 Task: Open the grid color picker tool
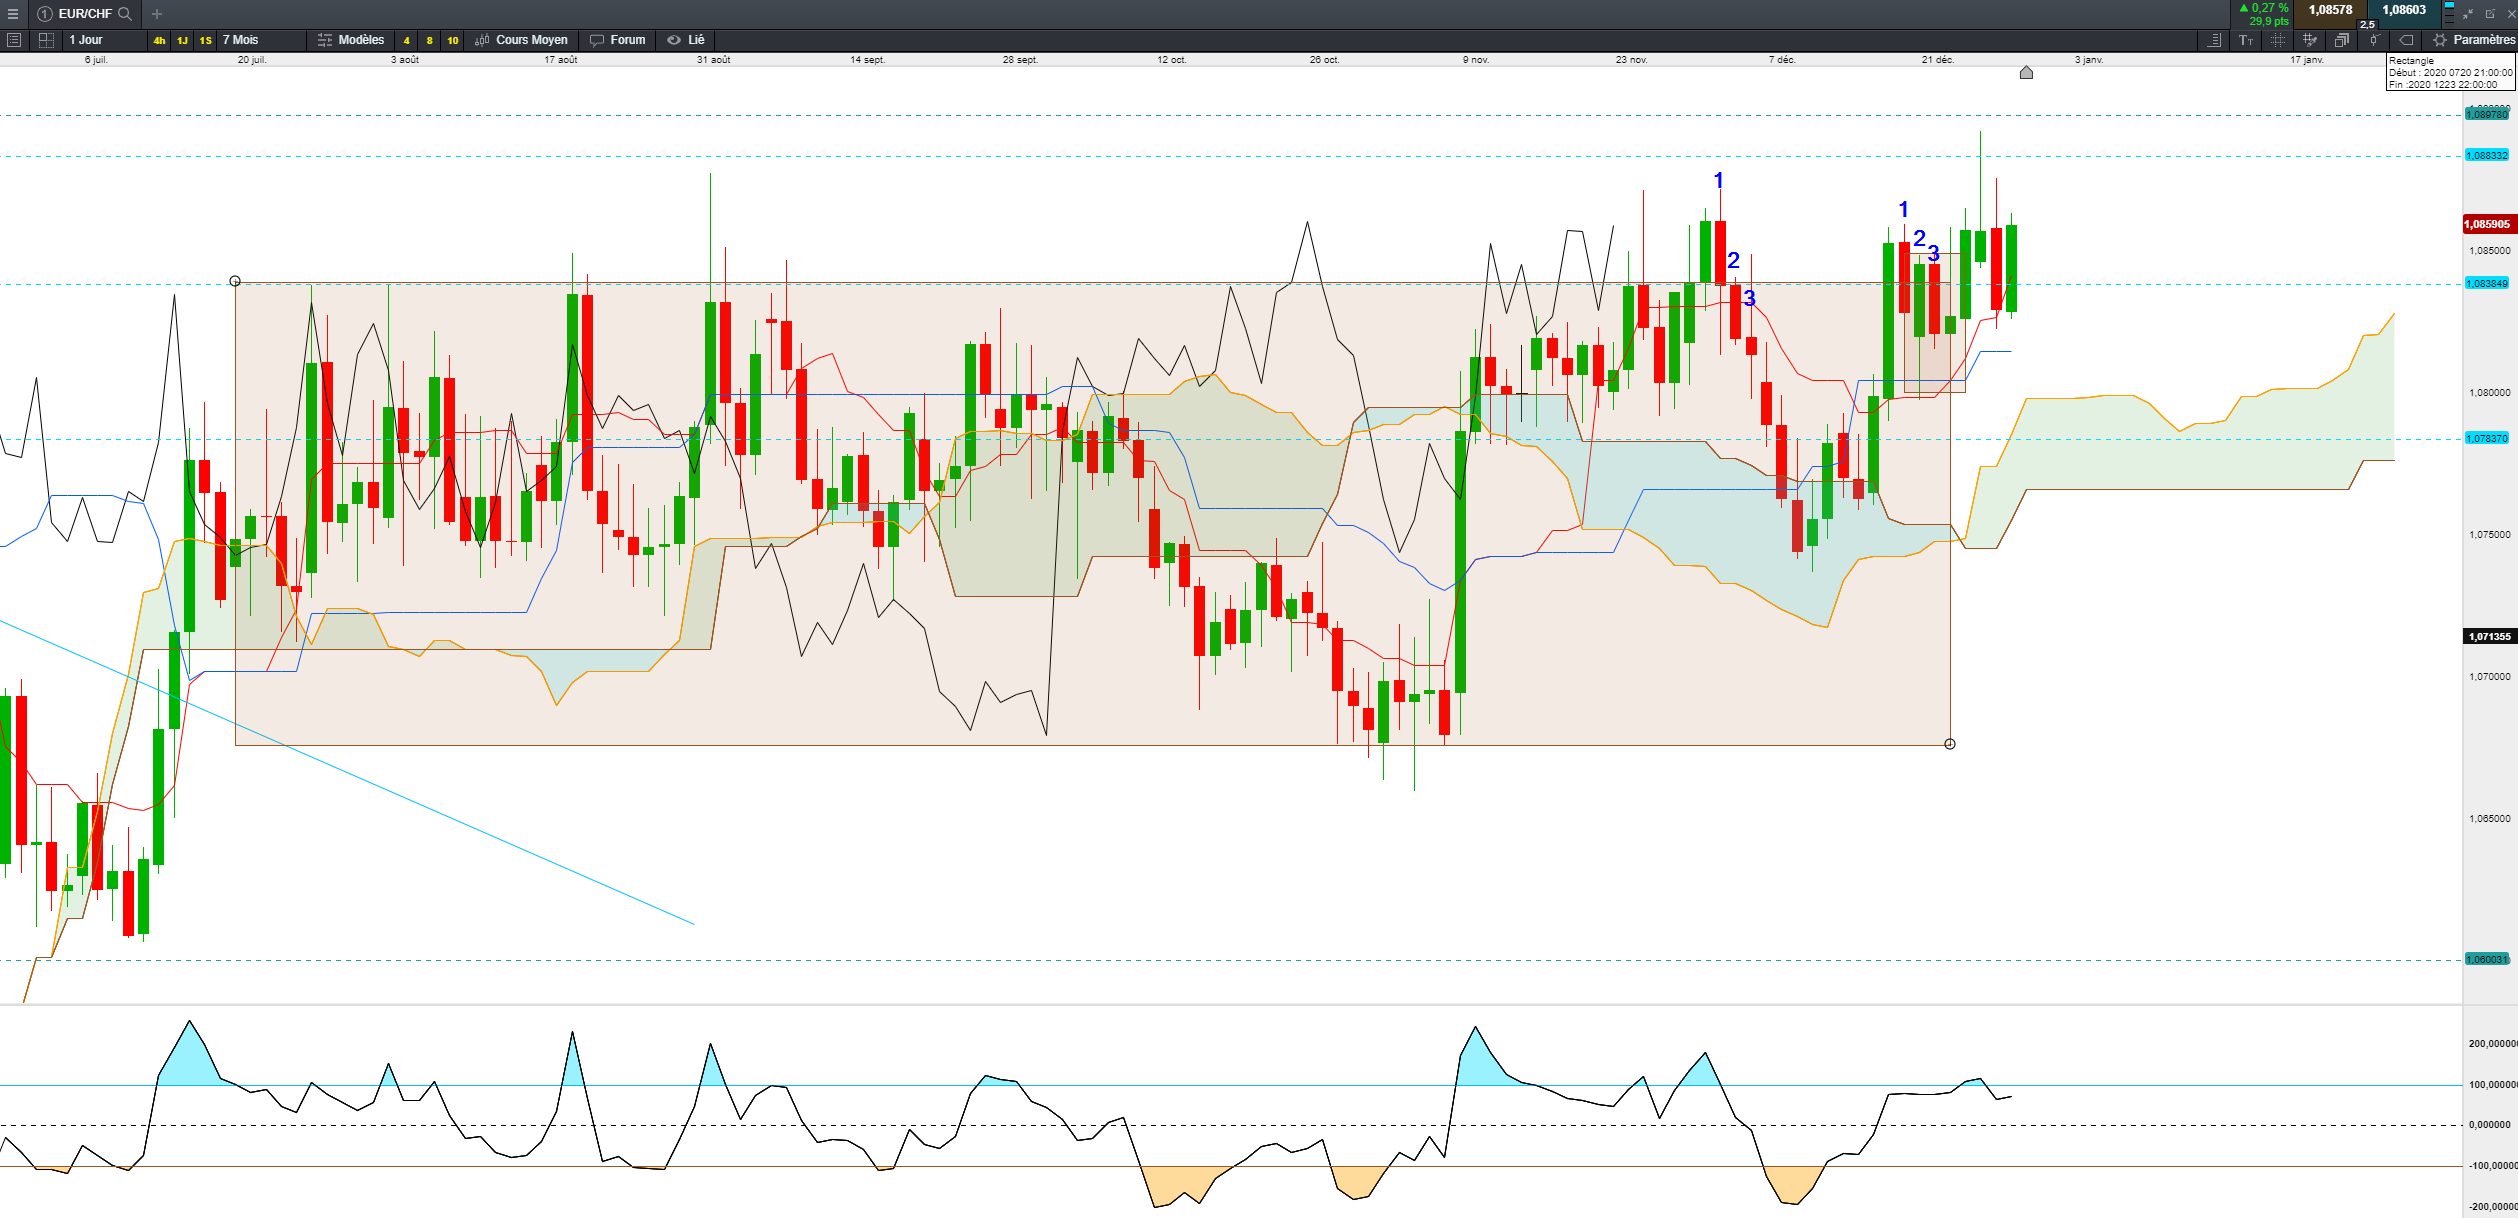pos(2310,40)
